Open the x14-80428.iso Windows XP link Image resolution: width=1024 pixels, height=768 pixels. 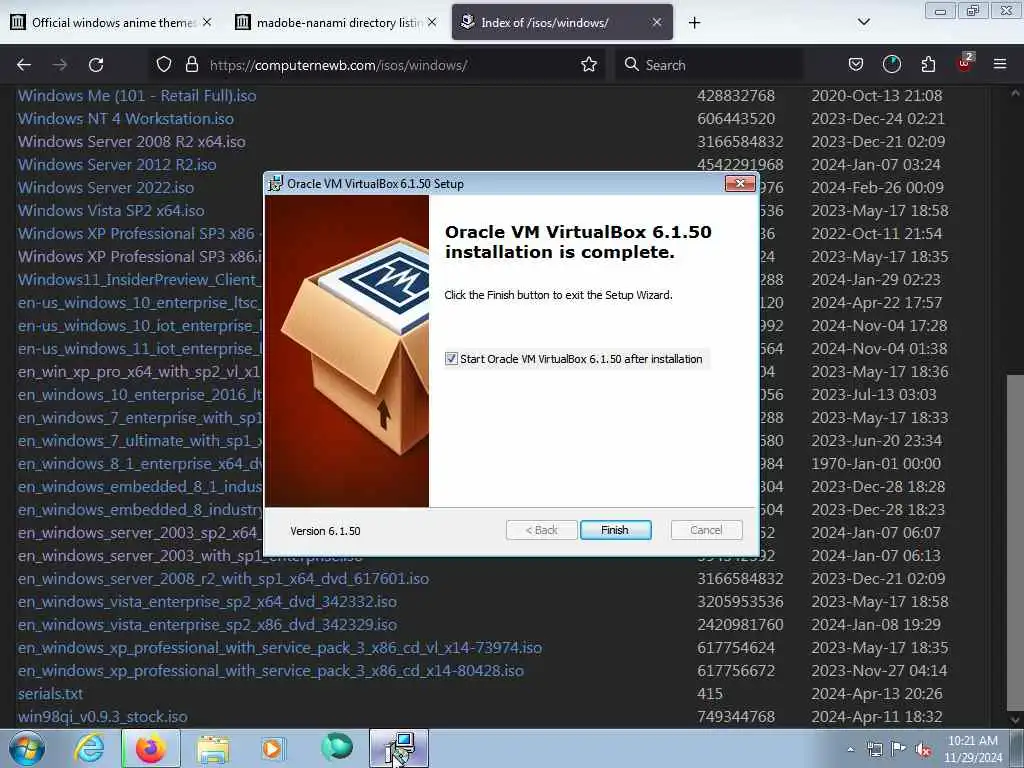270,671
